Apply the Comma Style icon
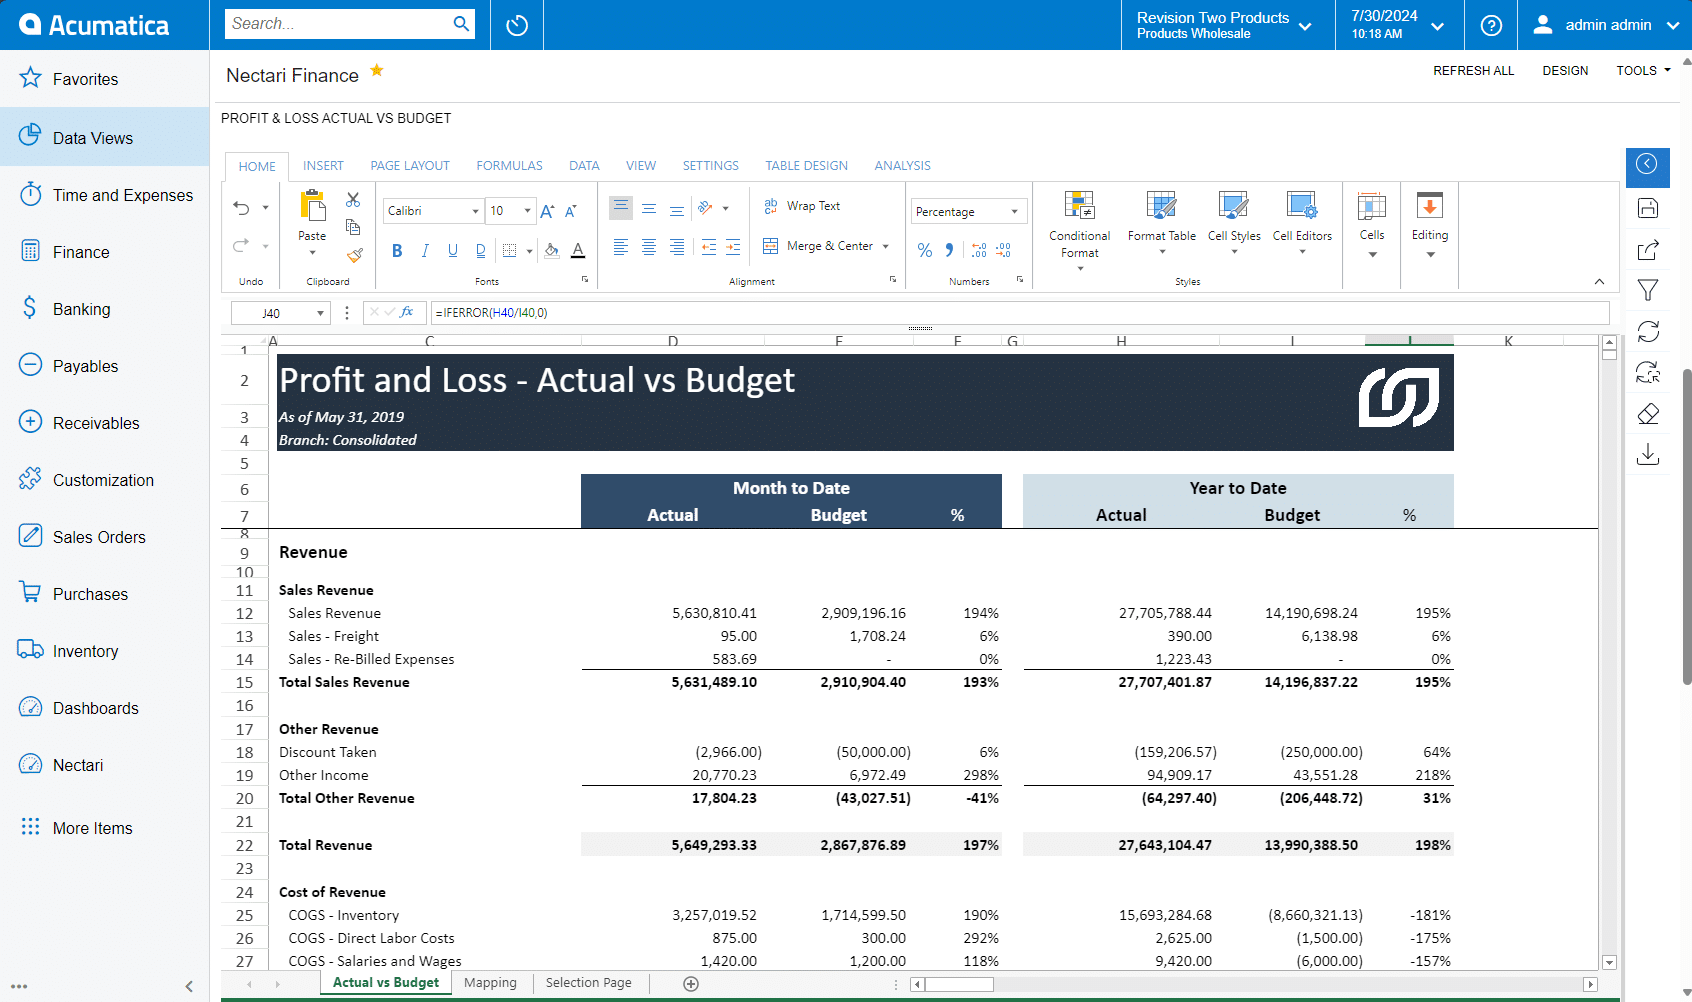The width and height of the screenshot is (1692, 1002). point(948,250)
